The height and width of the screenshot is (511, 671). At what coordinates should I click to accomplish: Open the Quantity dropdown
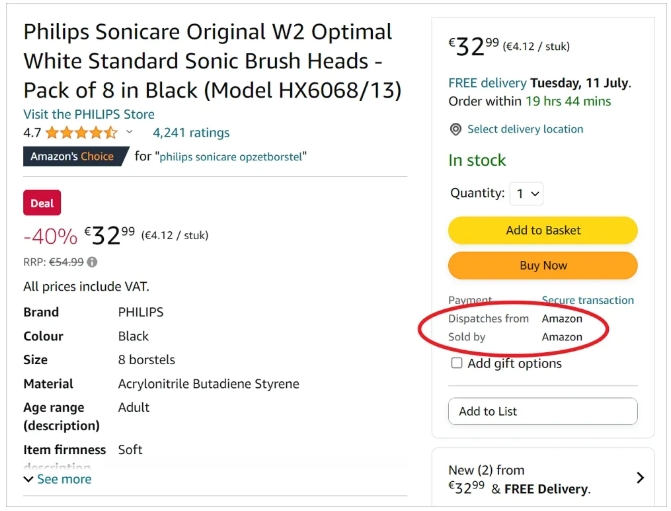526,193
